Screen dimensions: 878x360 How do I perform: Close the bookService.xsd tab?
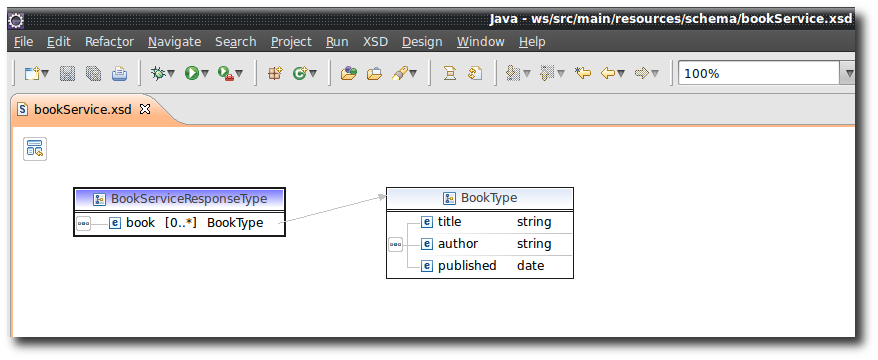145,109
